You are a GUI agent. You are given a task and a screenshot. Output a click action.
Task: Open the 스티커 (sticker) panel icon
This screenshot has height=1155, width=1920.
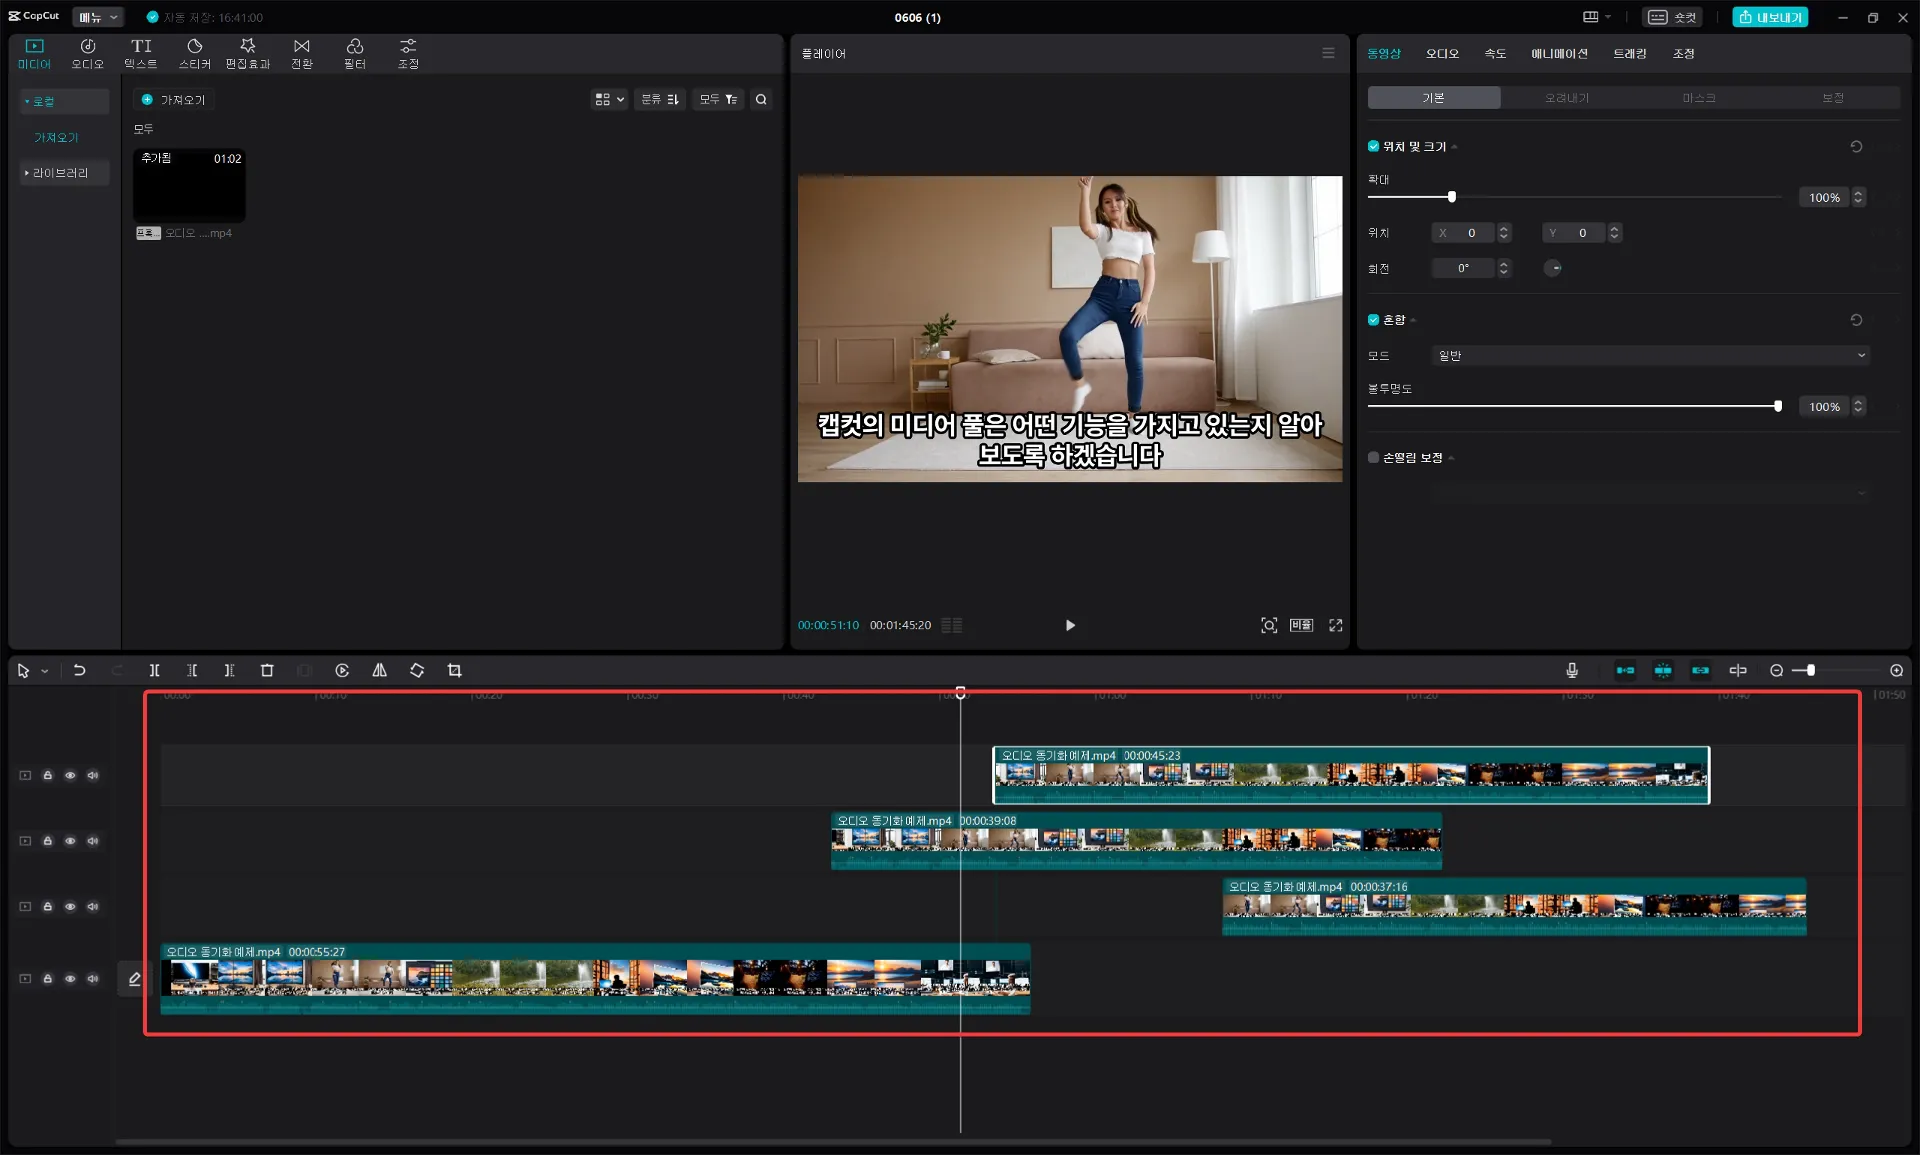point(194,53)
